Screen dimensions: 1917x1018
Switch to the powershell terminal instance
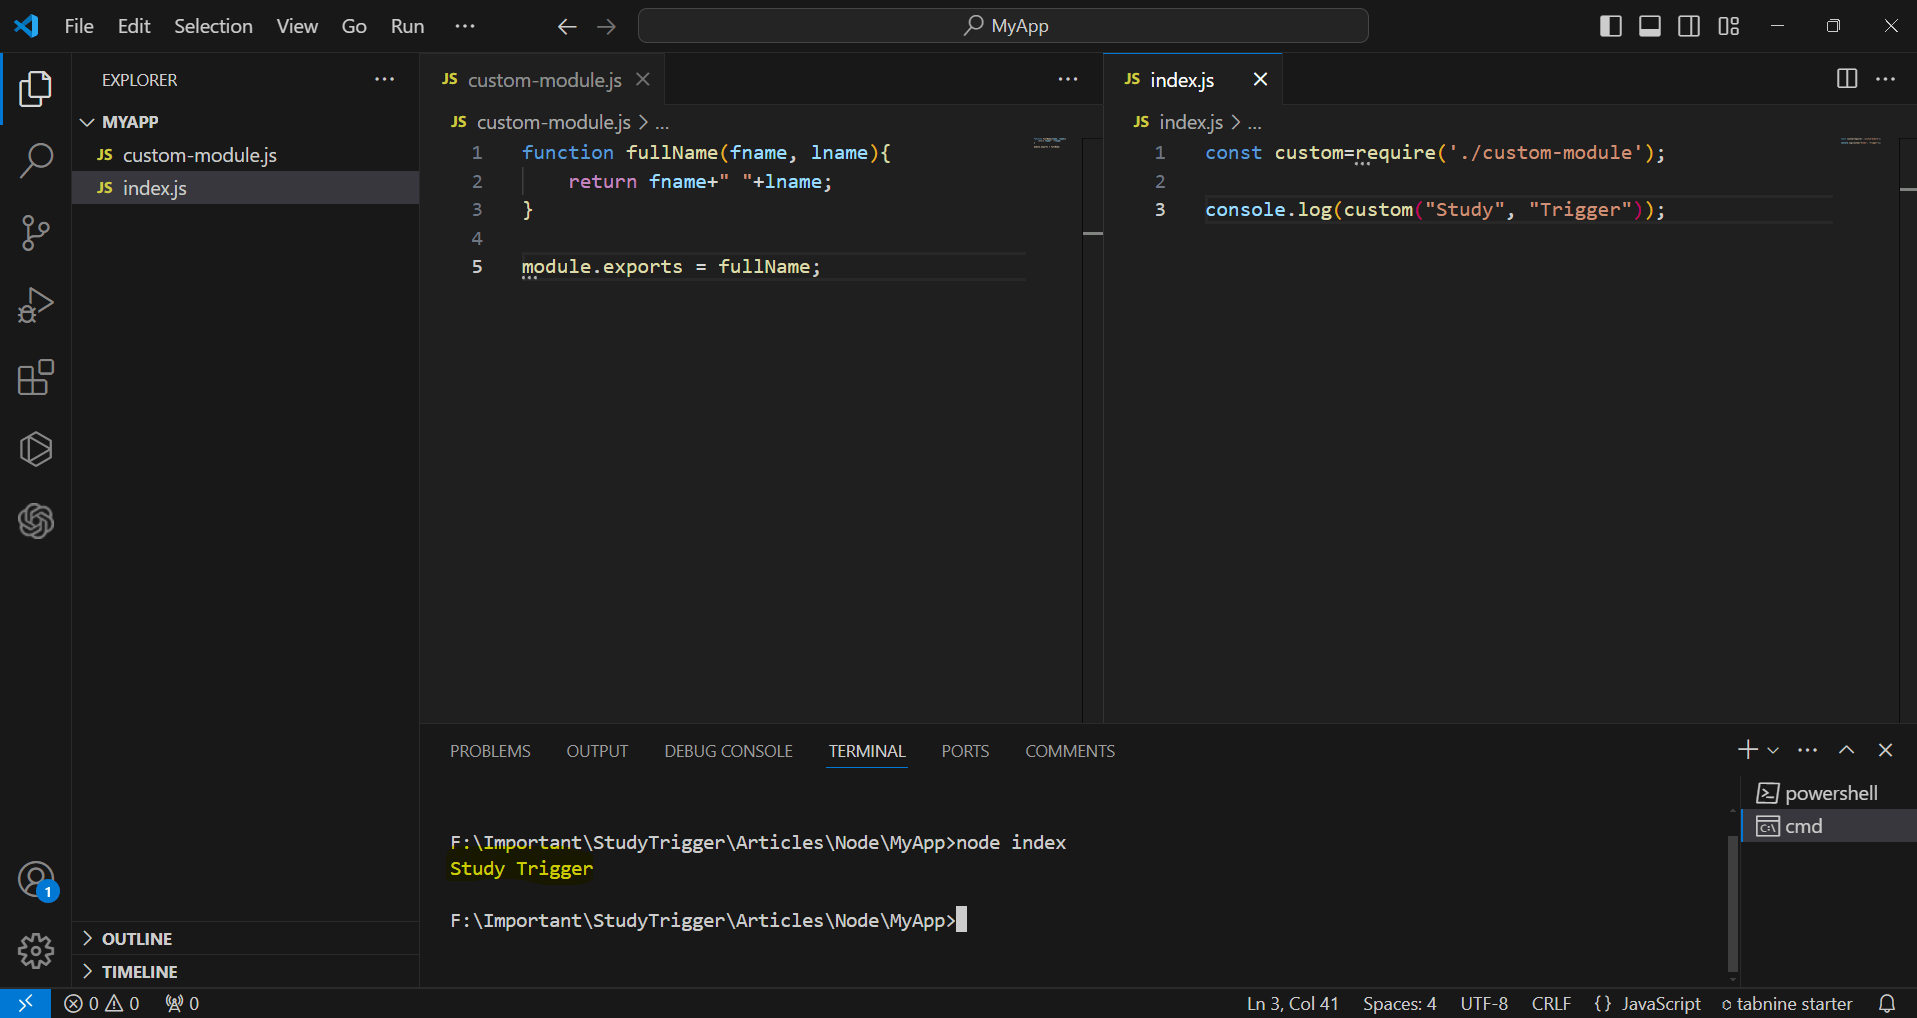[1828, 793]
